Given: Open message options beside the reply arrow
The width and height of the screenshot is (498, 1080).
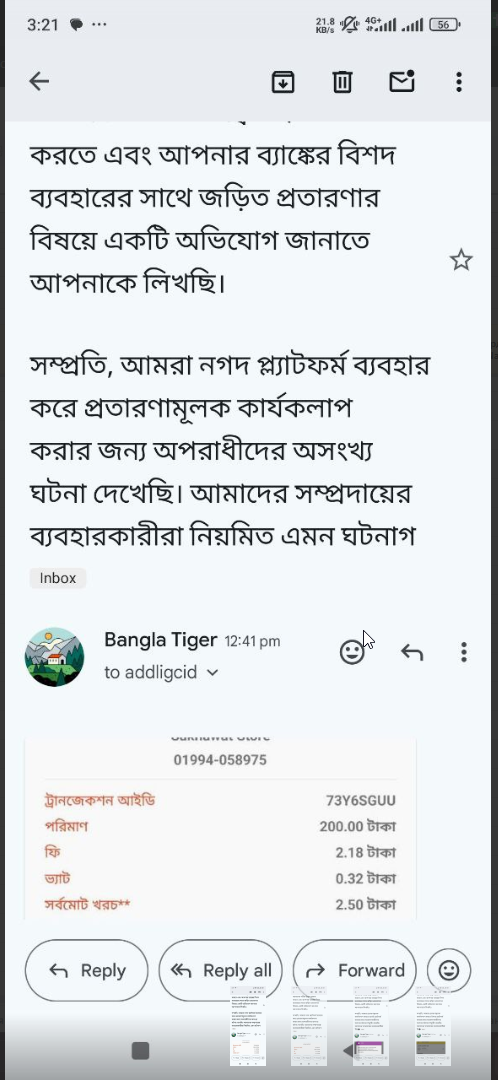Looking at the screenshot, I should [x=464, y=652].
